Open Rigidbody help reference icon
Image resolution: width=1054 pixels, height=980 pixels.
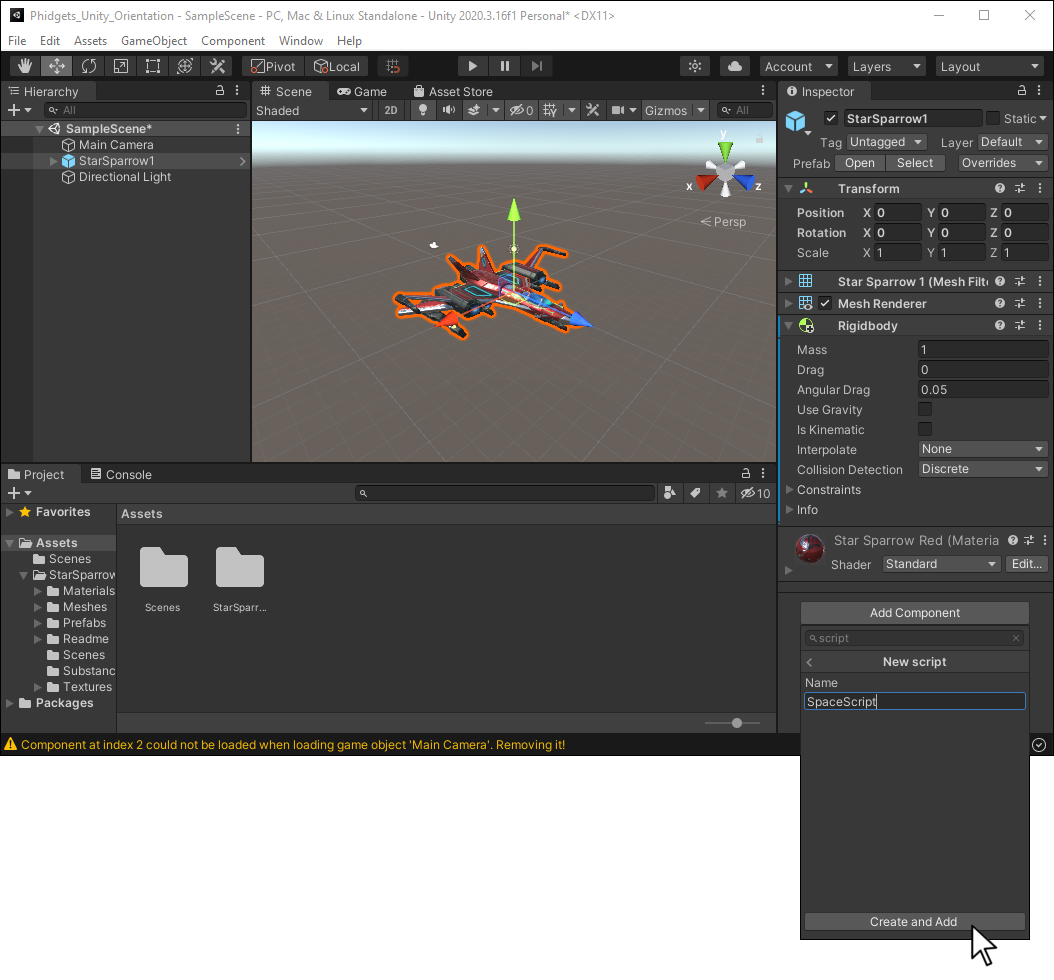point(1000,325)
